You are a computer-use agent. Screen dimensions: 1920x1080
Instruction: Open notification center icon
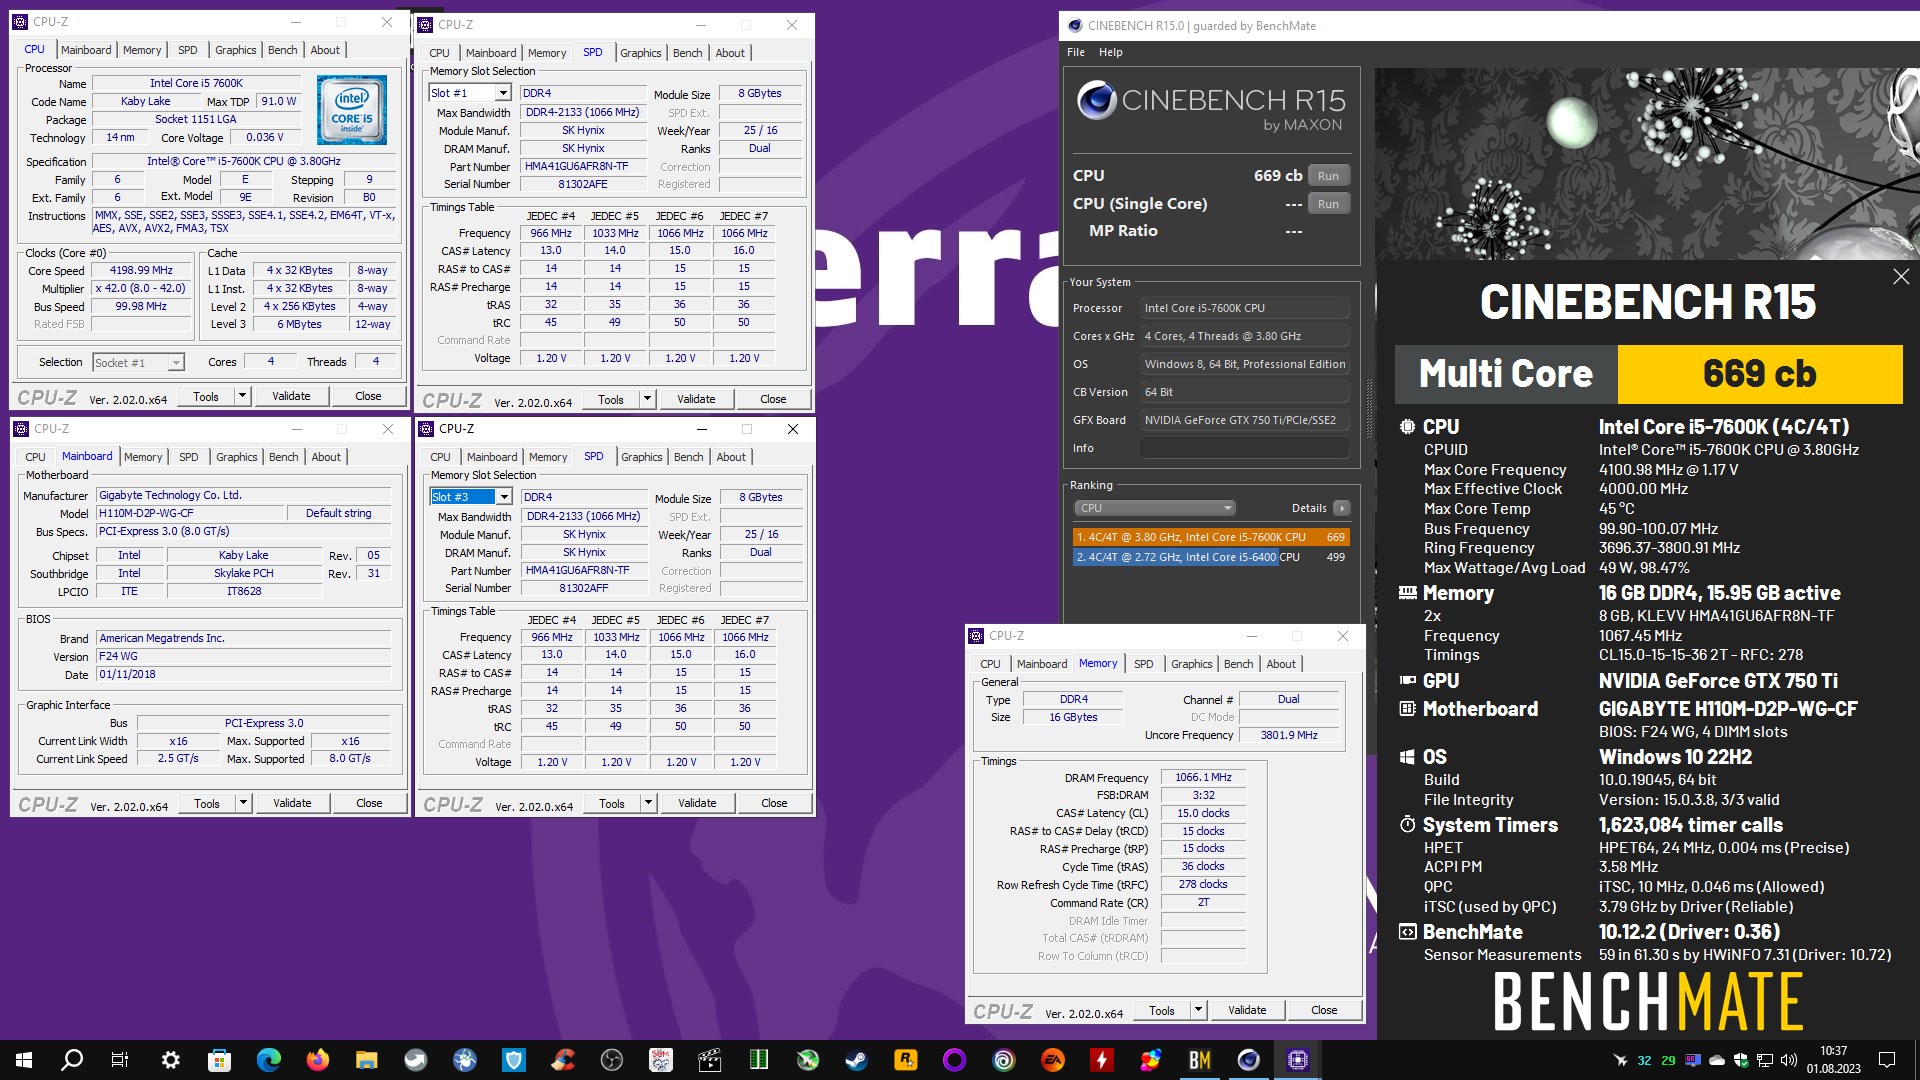pos(1887,1060)
